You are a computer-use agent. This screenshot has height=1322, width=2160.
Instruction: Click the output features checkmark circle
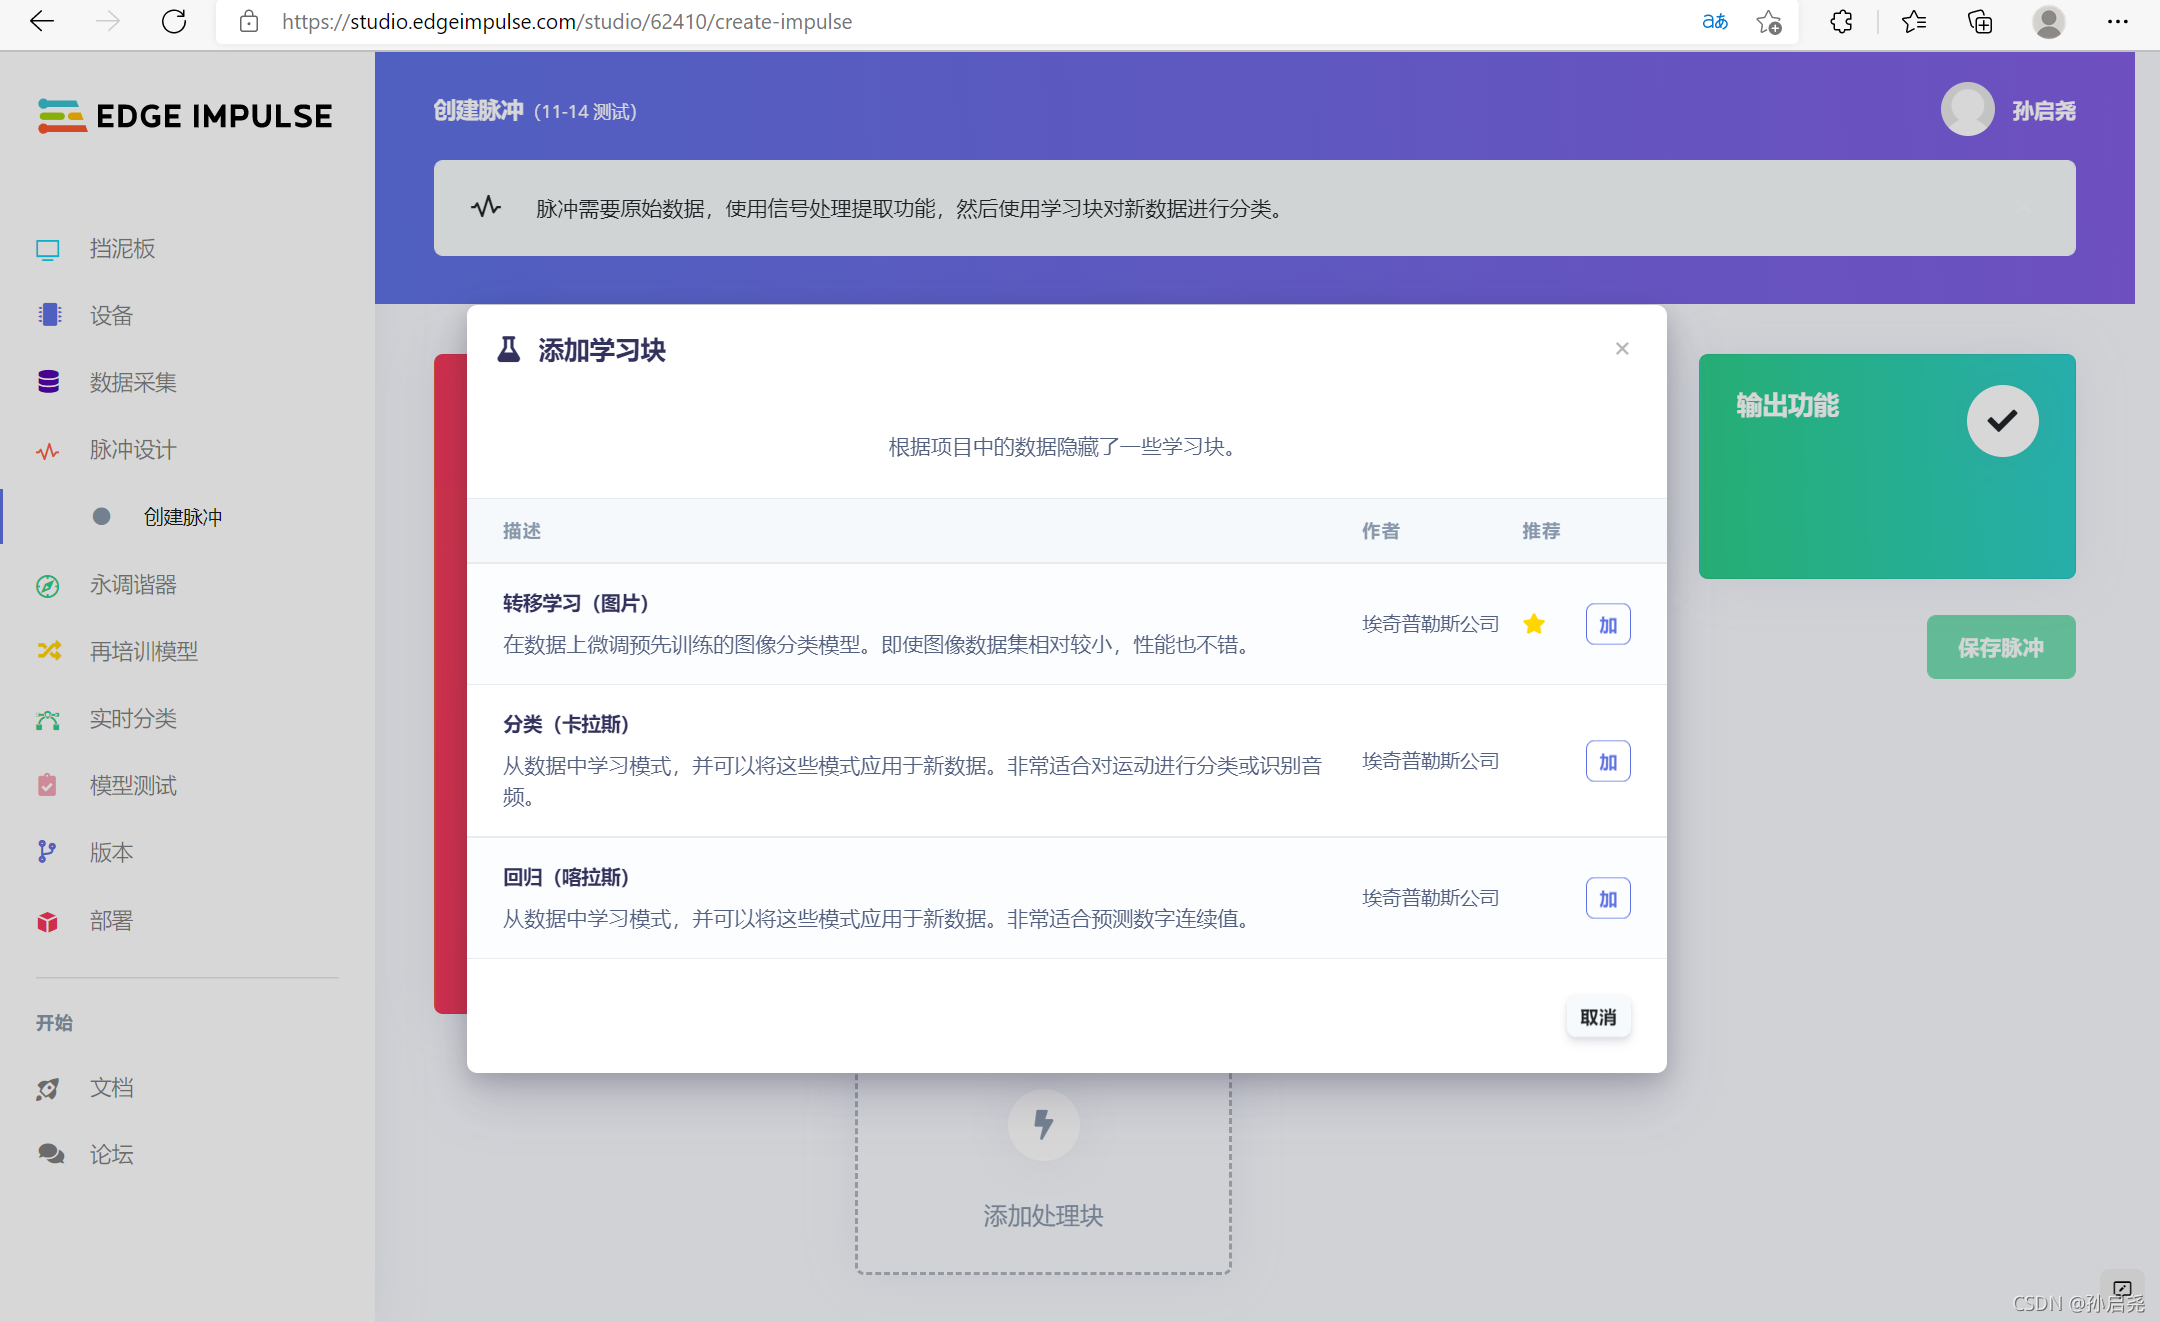tap(2002, 421)
